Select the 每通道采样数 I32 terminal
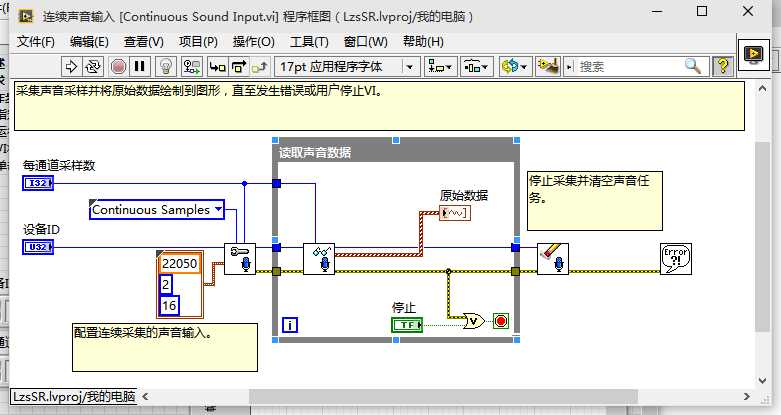 pos(38,183)
